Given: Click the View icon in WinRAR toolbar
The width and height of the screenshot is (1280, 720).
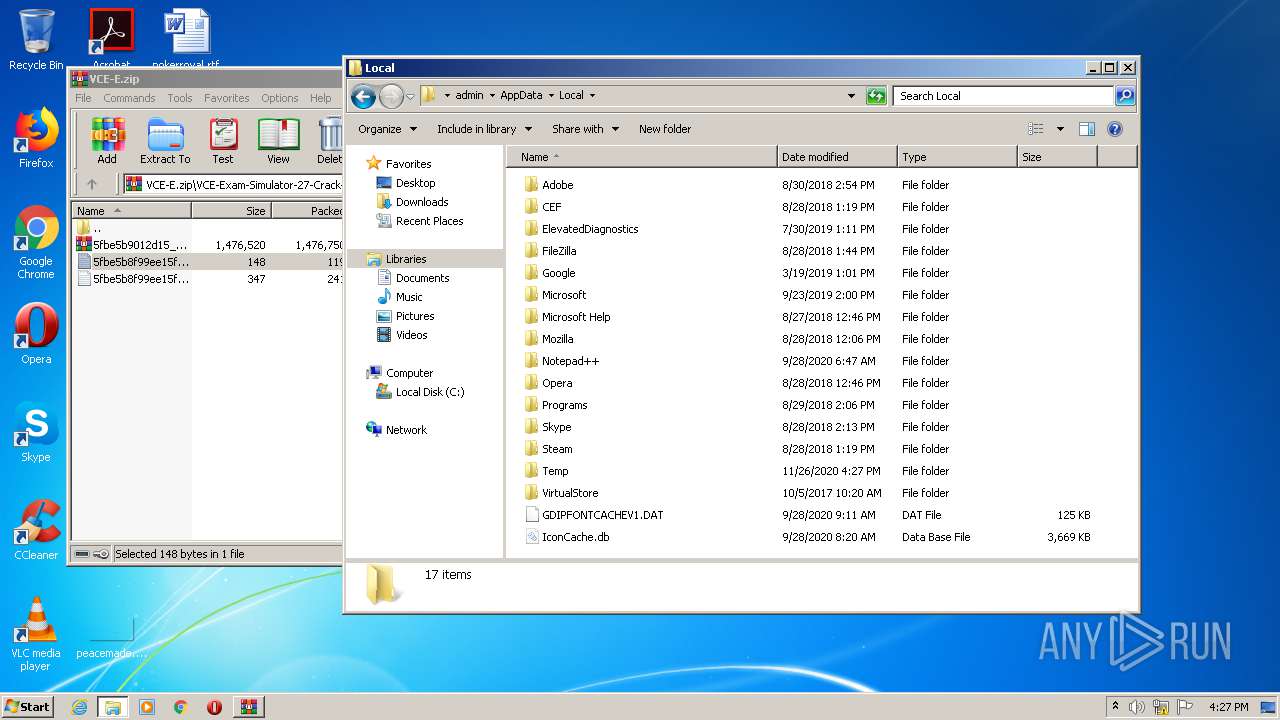Looking at the screenshot, I should tap(278, 141).
